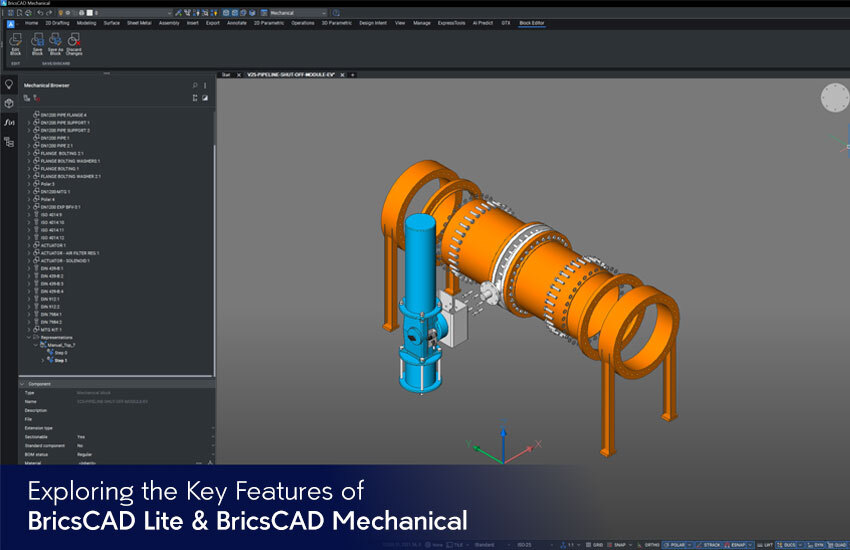Collapse the Manual_Top_7 representation node
850x550 pixels.
36,345
